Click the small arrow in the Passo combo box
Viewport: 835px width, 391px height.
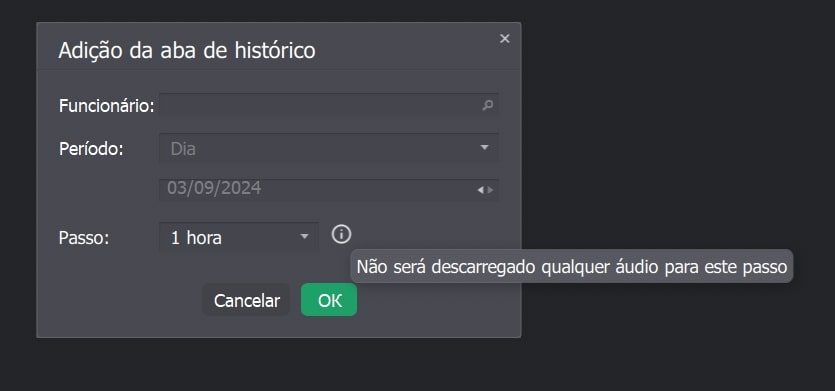click(x=304, y=236)
